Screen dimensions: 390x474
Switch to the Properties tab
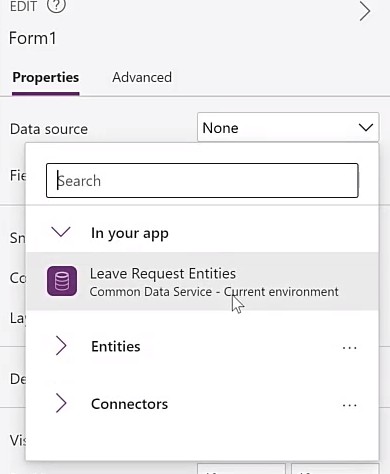point(46,77)
